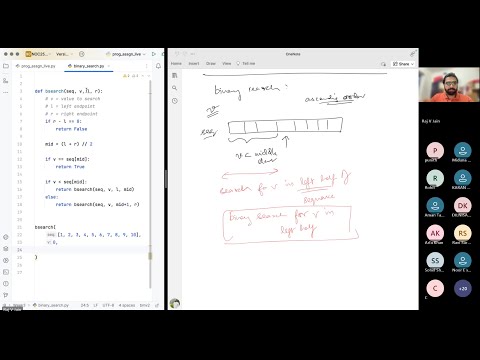Click OneNote notification bell near Share
Image resolution: width=480 pixels, height=360 pixels.
pos(383,64)
